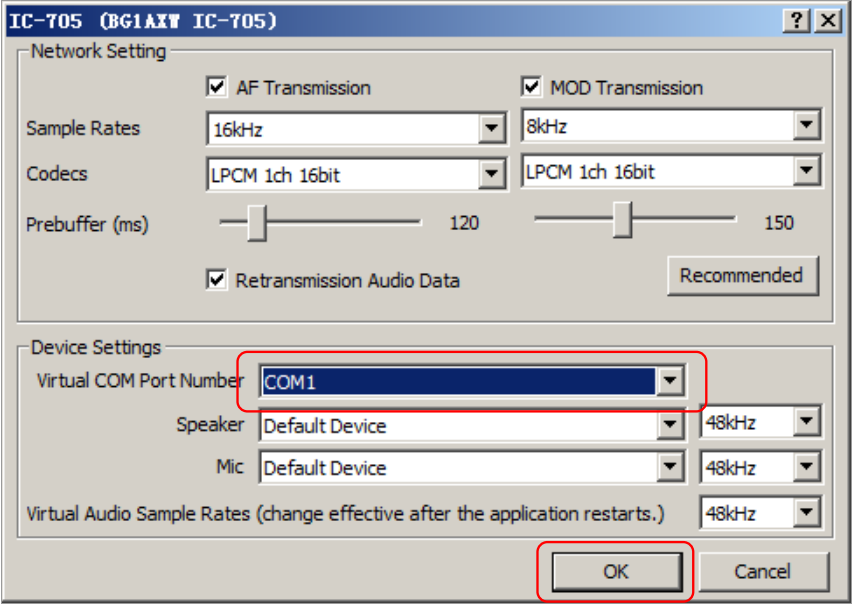Uncheck the MOD Transmission checkbox
853x604 pixels.
pos(531,87)
